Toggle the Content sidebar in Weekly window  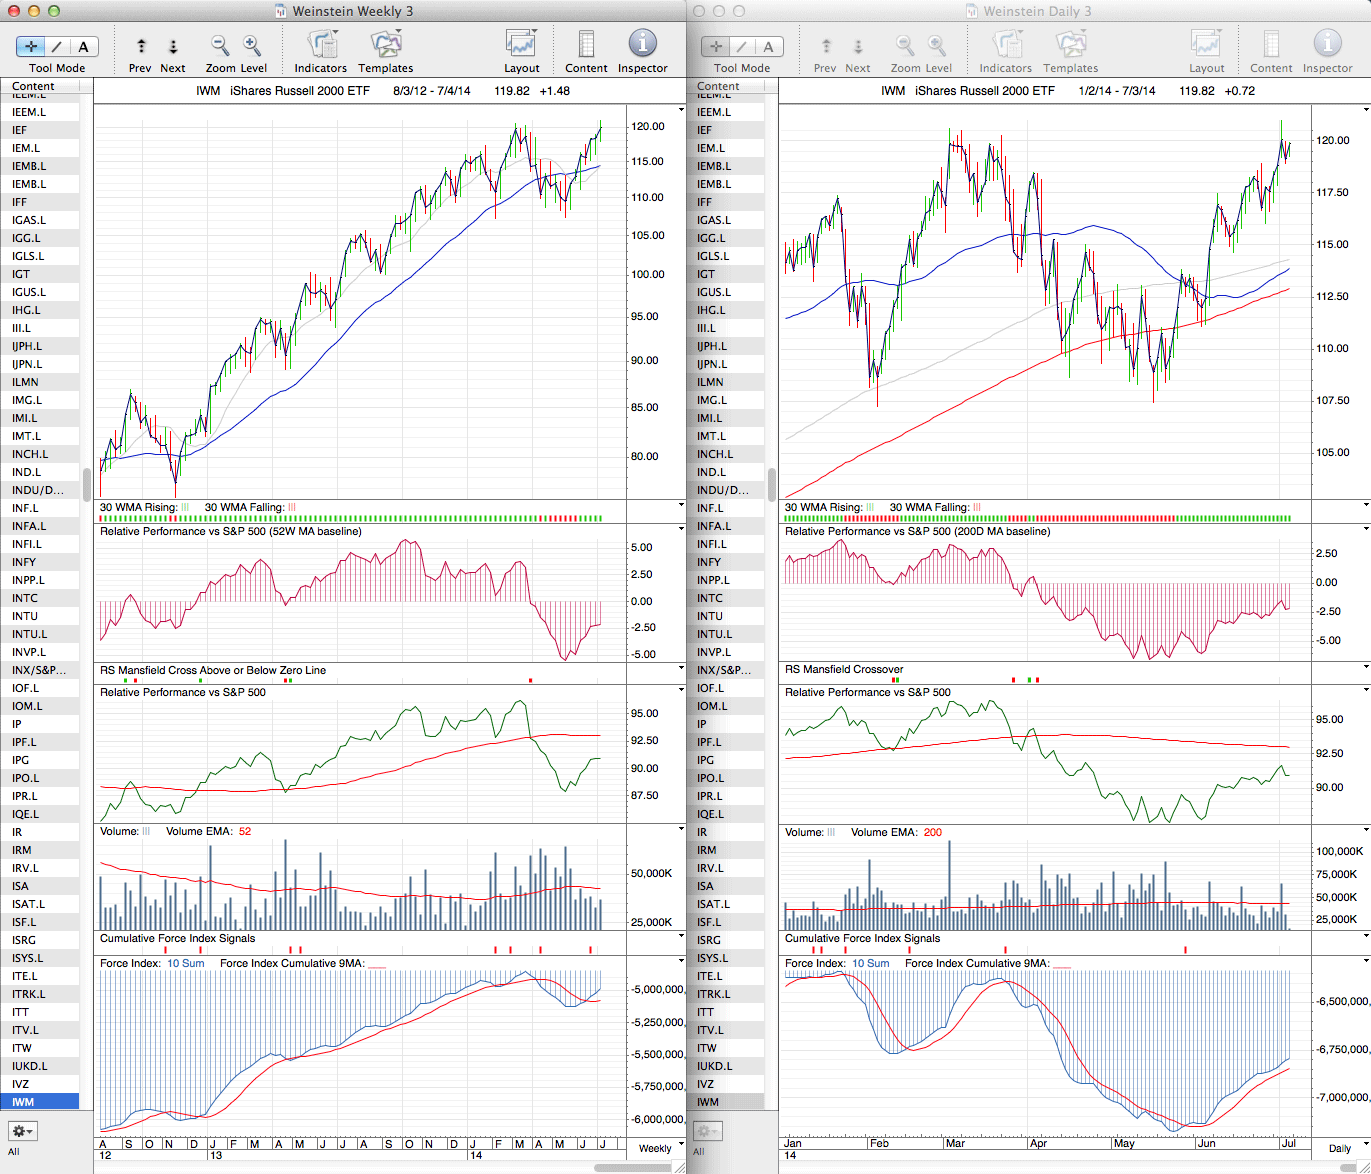point(586,46)
